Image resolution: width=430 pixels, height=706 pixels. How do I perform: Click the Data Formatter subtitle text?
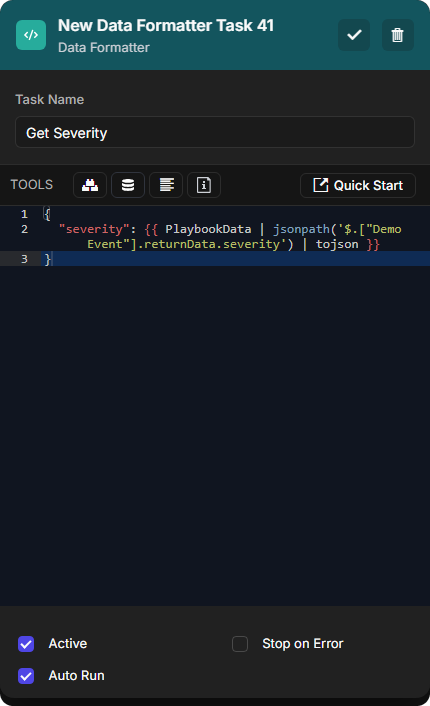[104, 47]
